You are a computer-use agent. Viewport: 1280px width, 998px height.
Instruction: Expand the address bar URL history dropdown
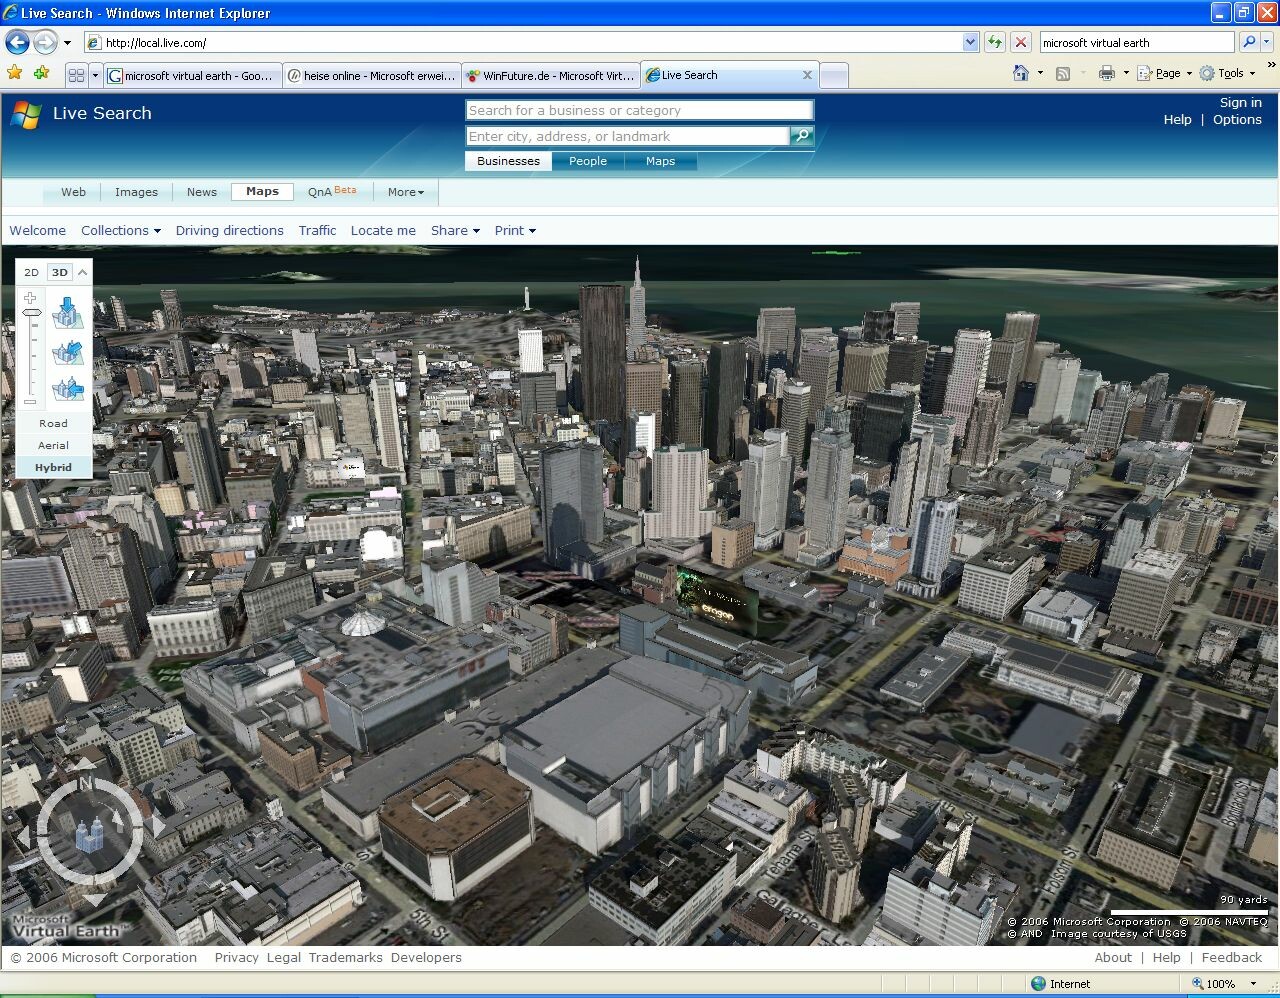click(970, 42)
